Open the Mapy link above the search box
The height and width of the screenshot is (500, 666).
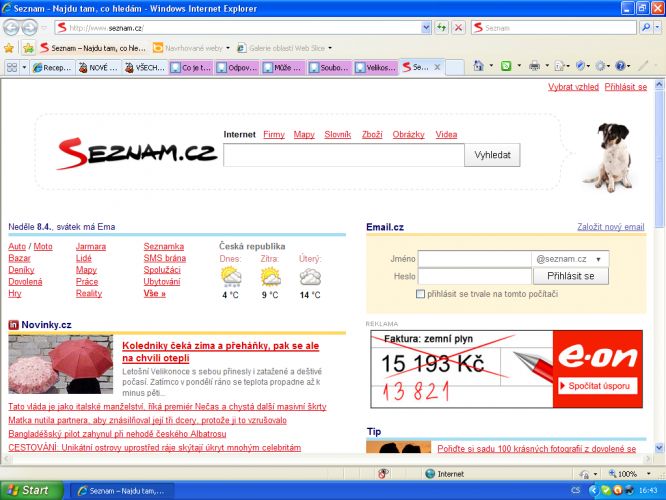[x=304, y=135]
